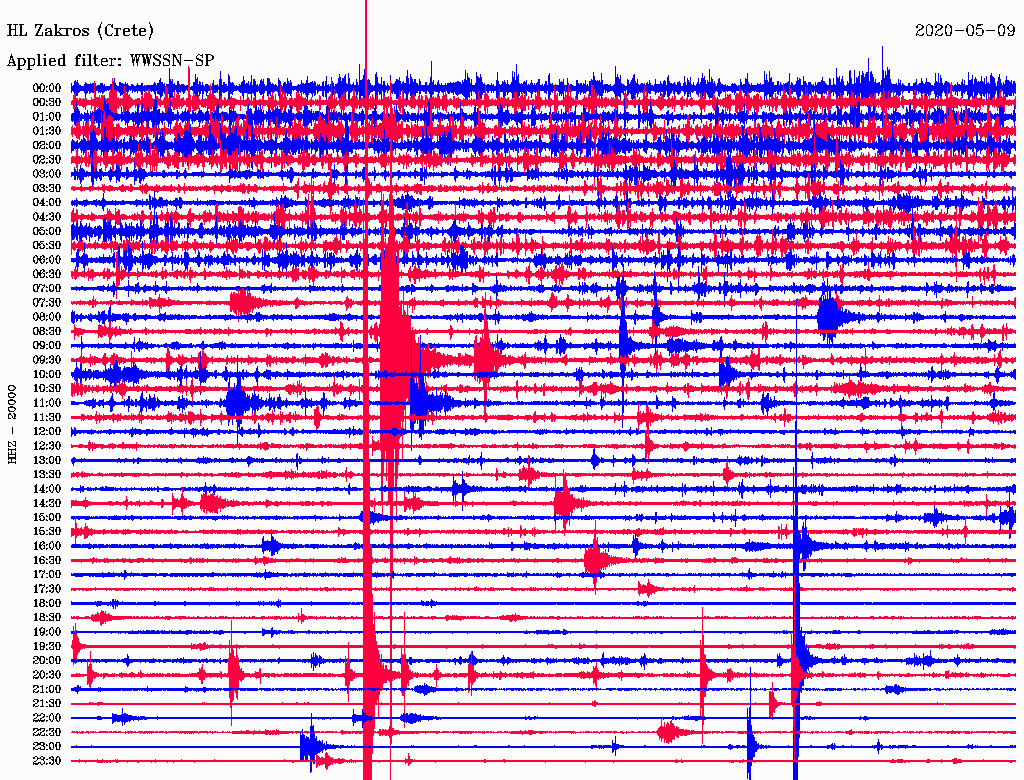Click the HHZ - 20000 axis label
This screenshot has height=780, width=1024.
[x=12, y=423]
